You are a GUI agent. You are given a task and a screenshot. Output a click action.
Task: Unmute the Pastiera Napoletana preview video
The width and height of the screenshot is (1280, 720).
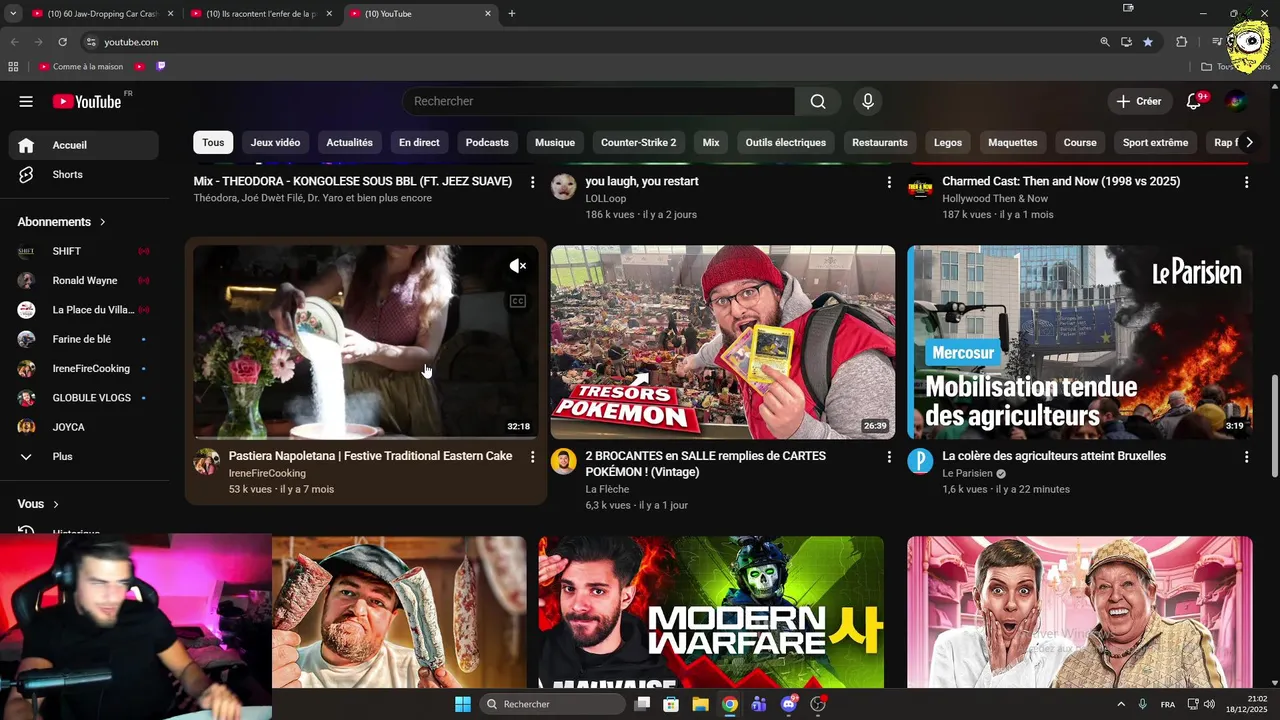coord(517,266)
